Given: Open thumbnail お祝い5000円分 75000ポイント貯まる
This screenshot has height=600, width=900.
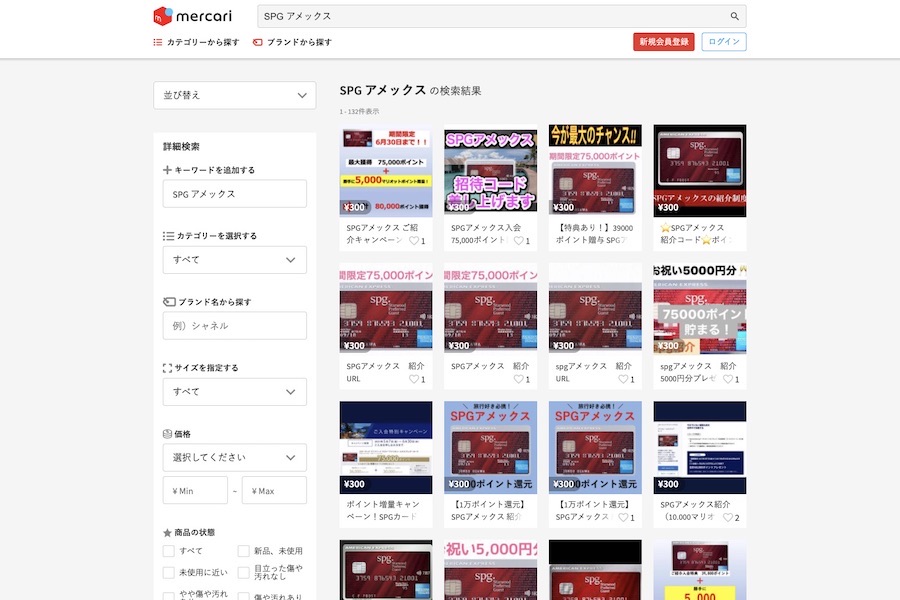Looking at the screenshot, I should (700, 309).
